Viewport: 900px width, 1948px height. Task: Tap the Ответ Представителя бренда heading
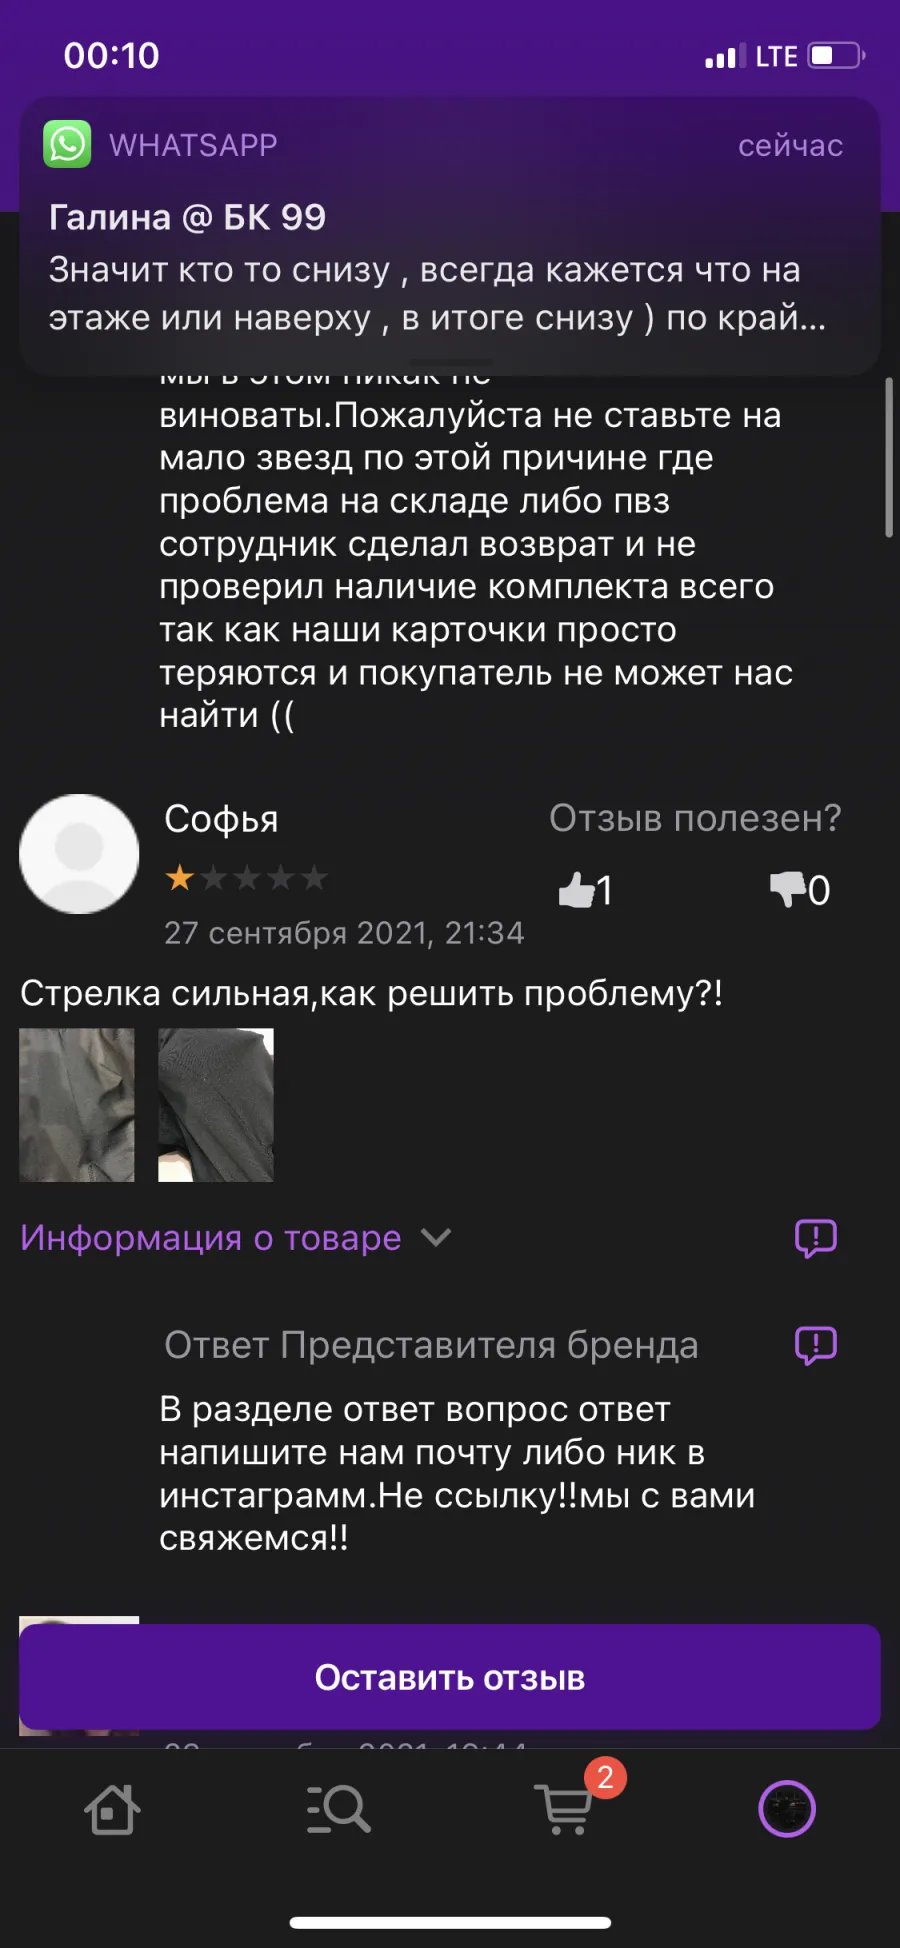[431, 1345]
